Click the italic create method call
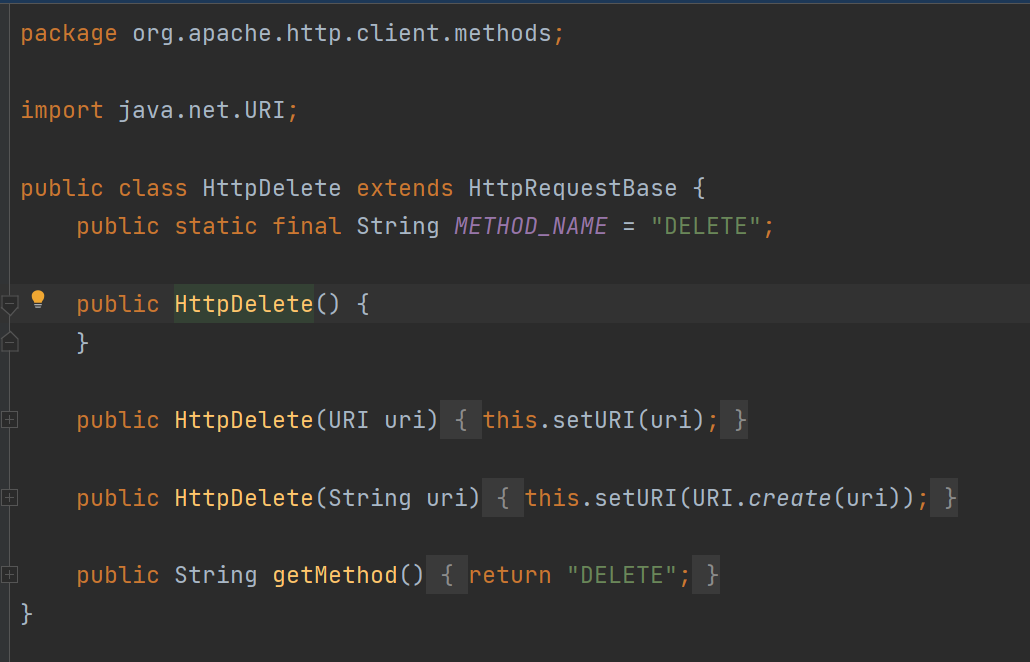Image resolution: width=1030 pixels, height=662 pixels. tap(789, 497)
